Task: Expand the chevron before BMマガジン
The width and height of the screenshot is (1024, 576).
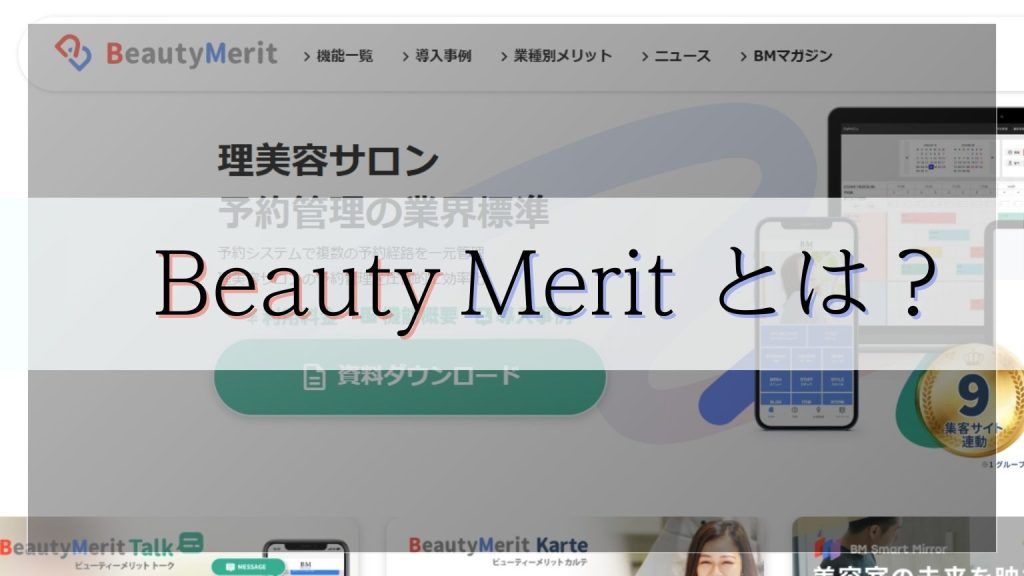Action: 743,57
